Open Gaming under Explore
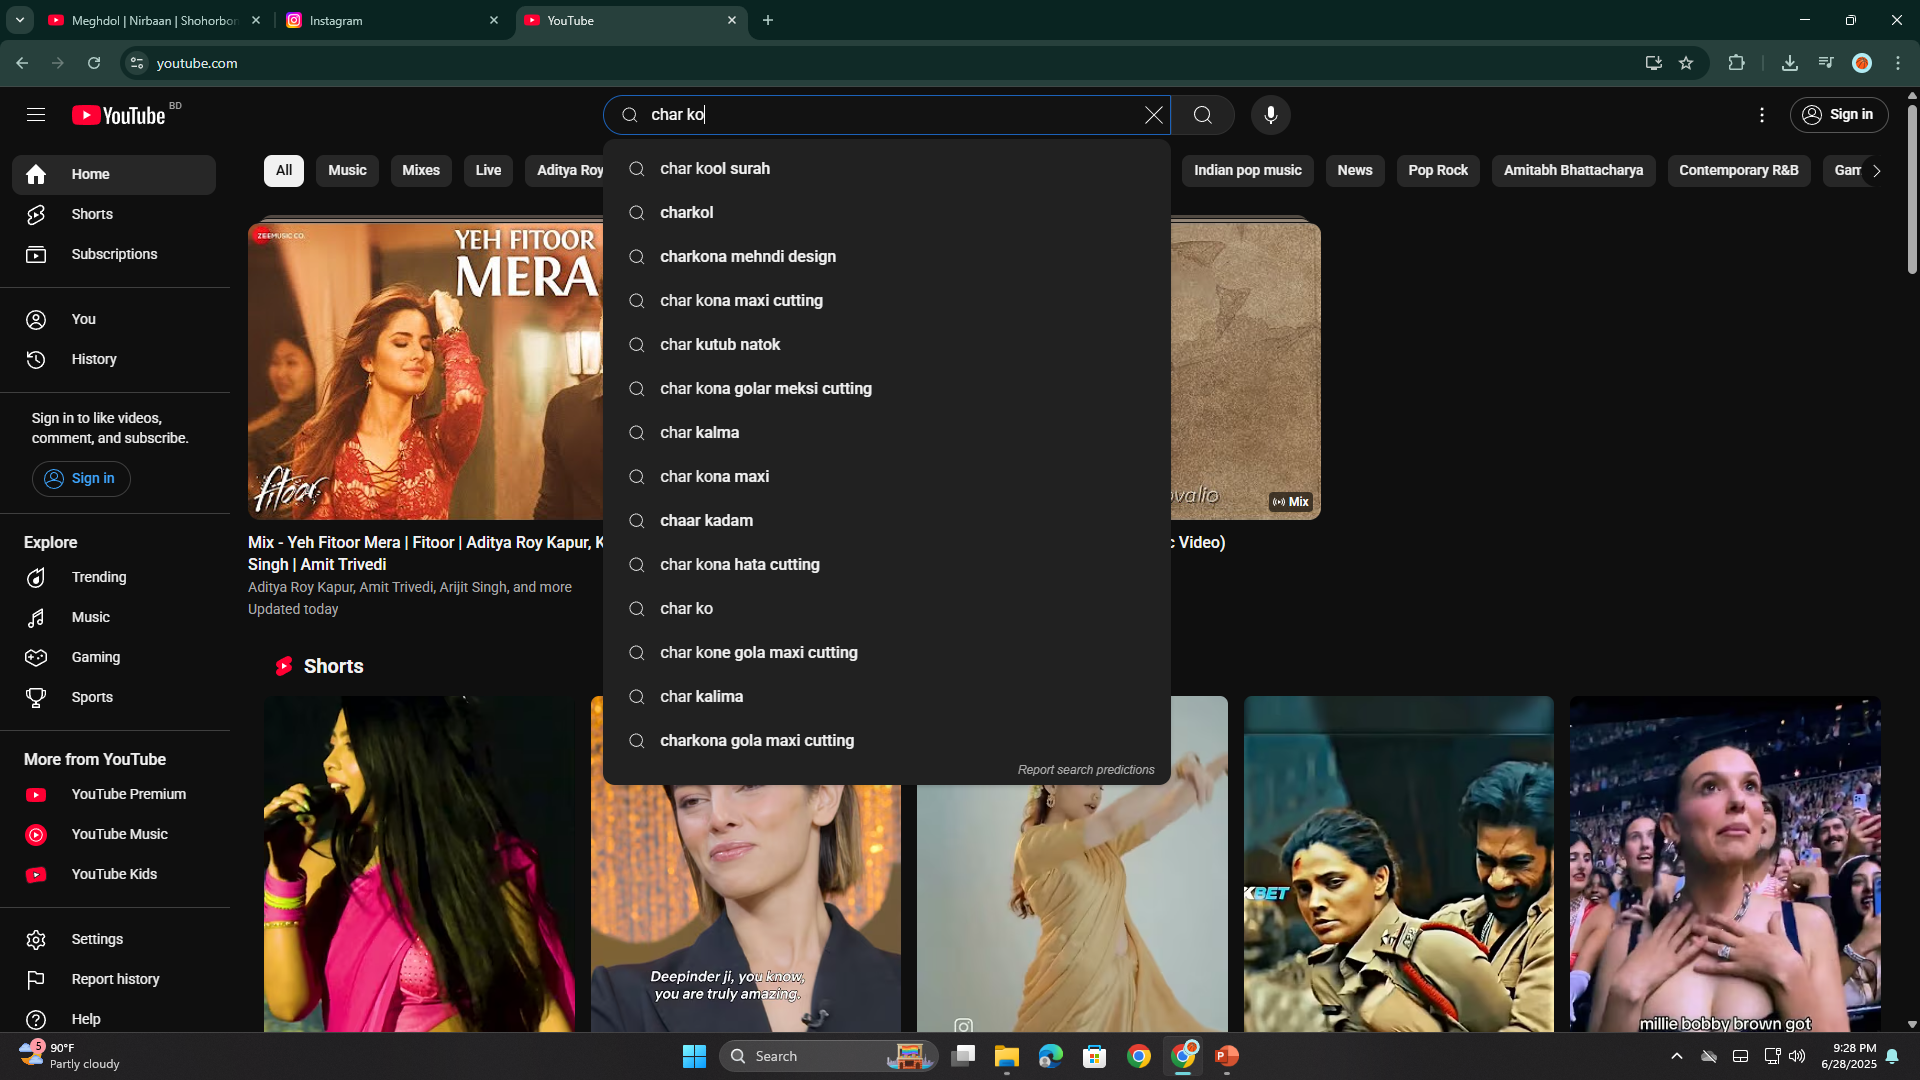 (x=114, y=657)
